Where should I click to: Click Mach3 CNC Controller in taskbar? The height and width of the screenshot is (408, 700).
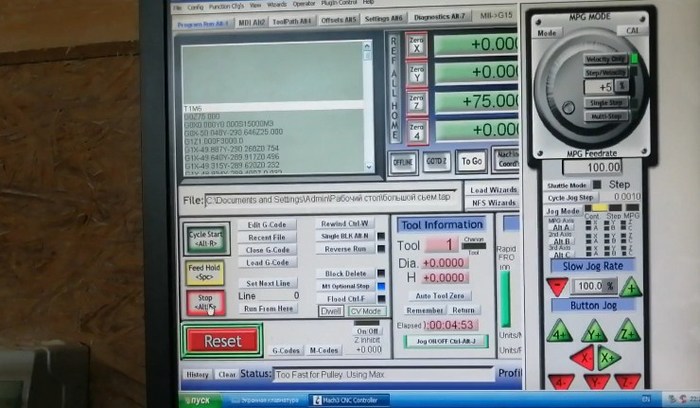[350, 400]
